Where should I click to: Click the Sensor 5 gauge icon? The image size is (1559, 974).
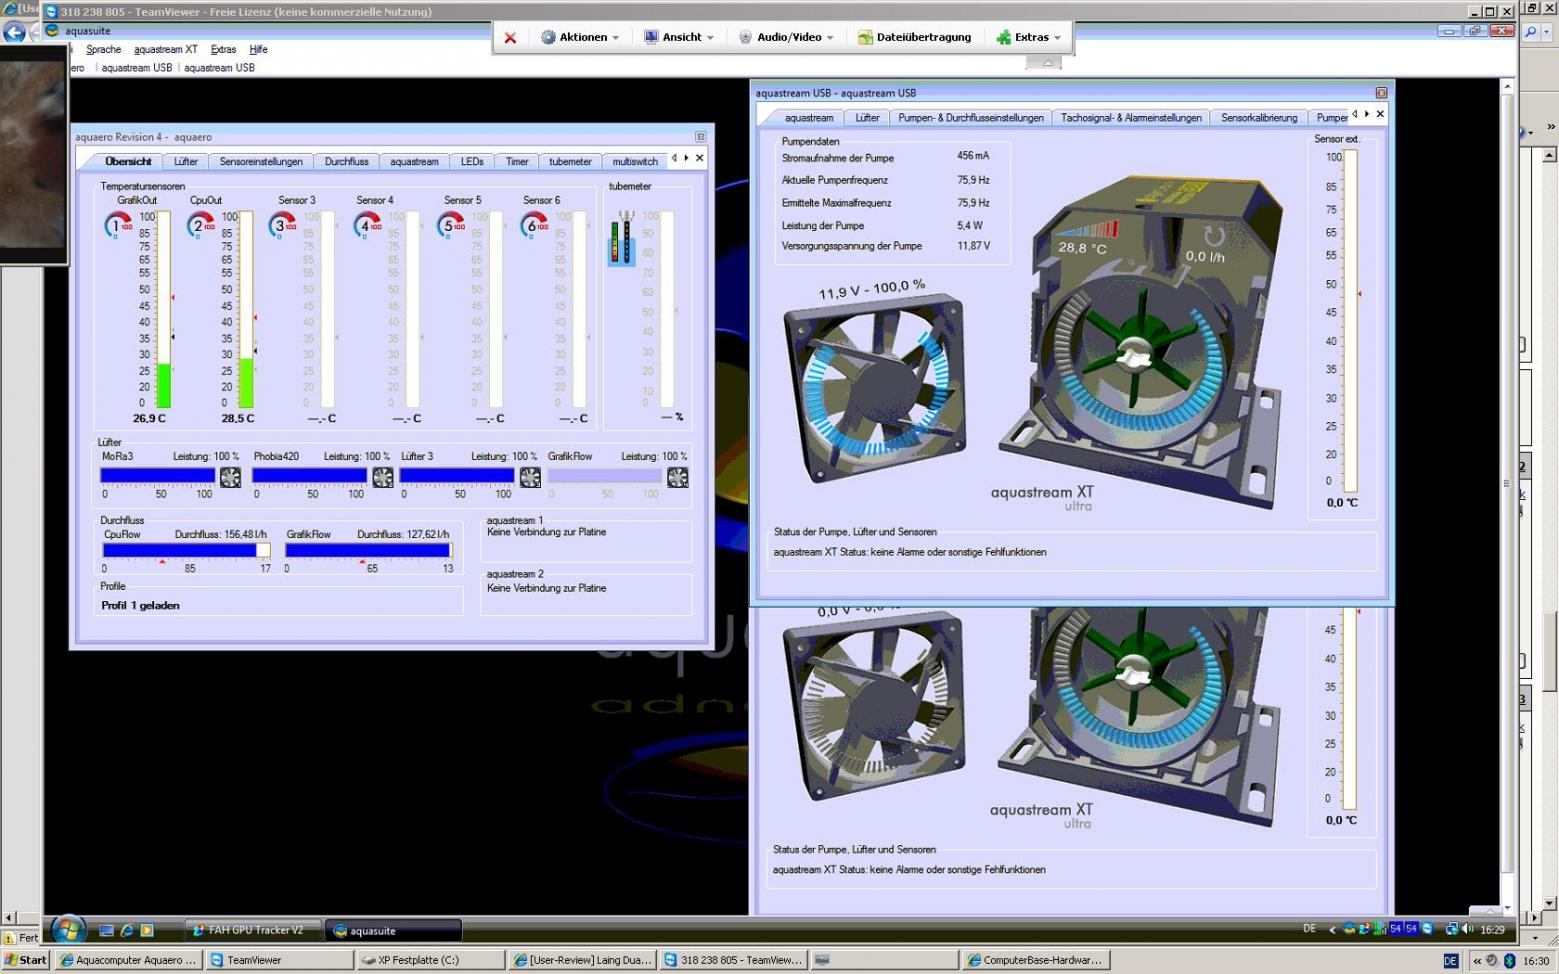pos(451,225)
